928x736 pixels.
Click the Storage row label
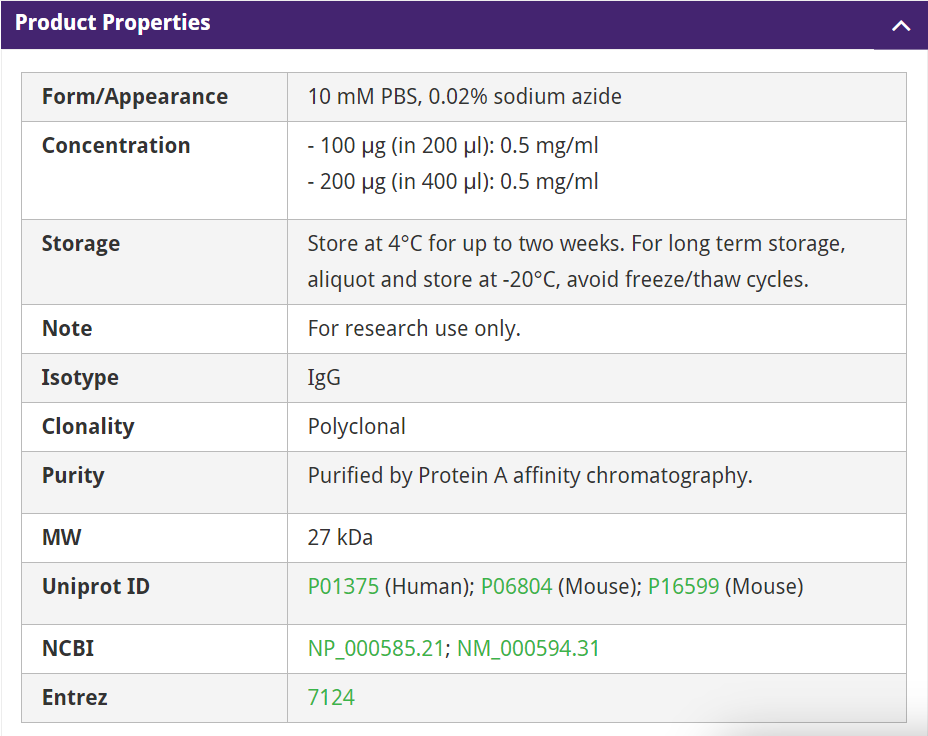[81, 244]
